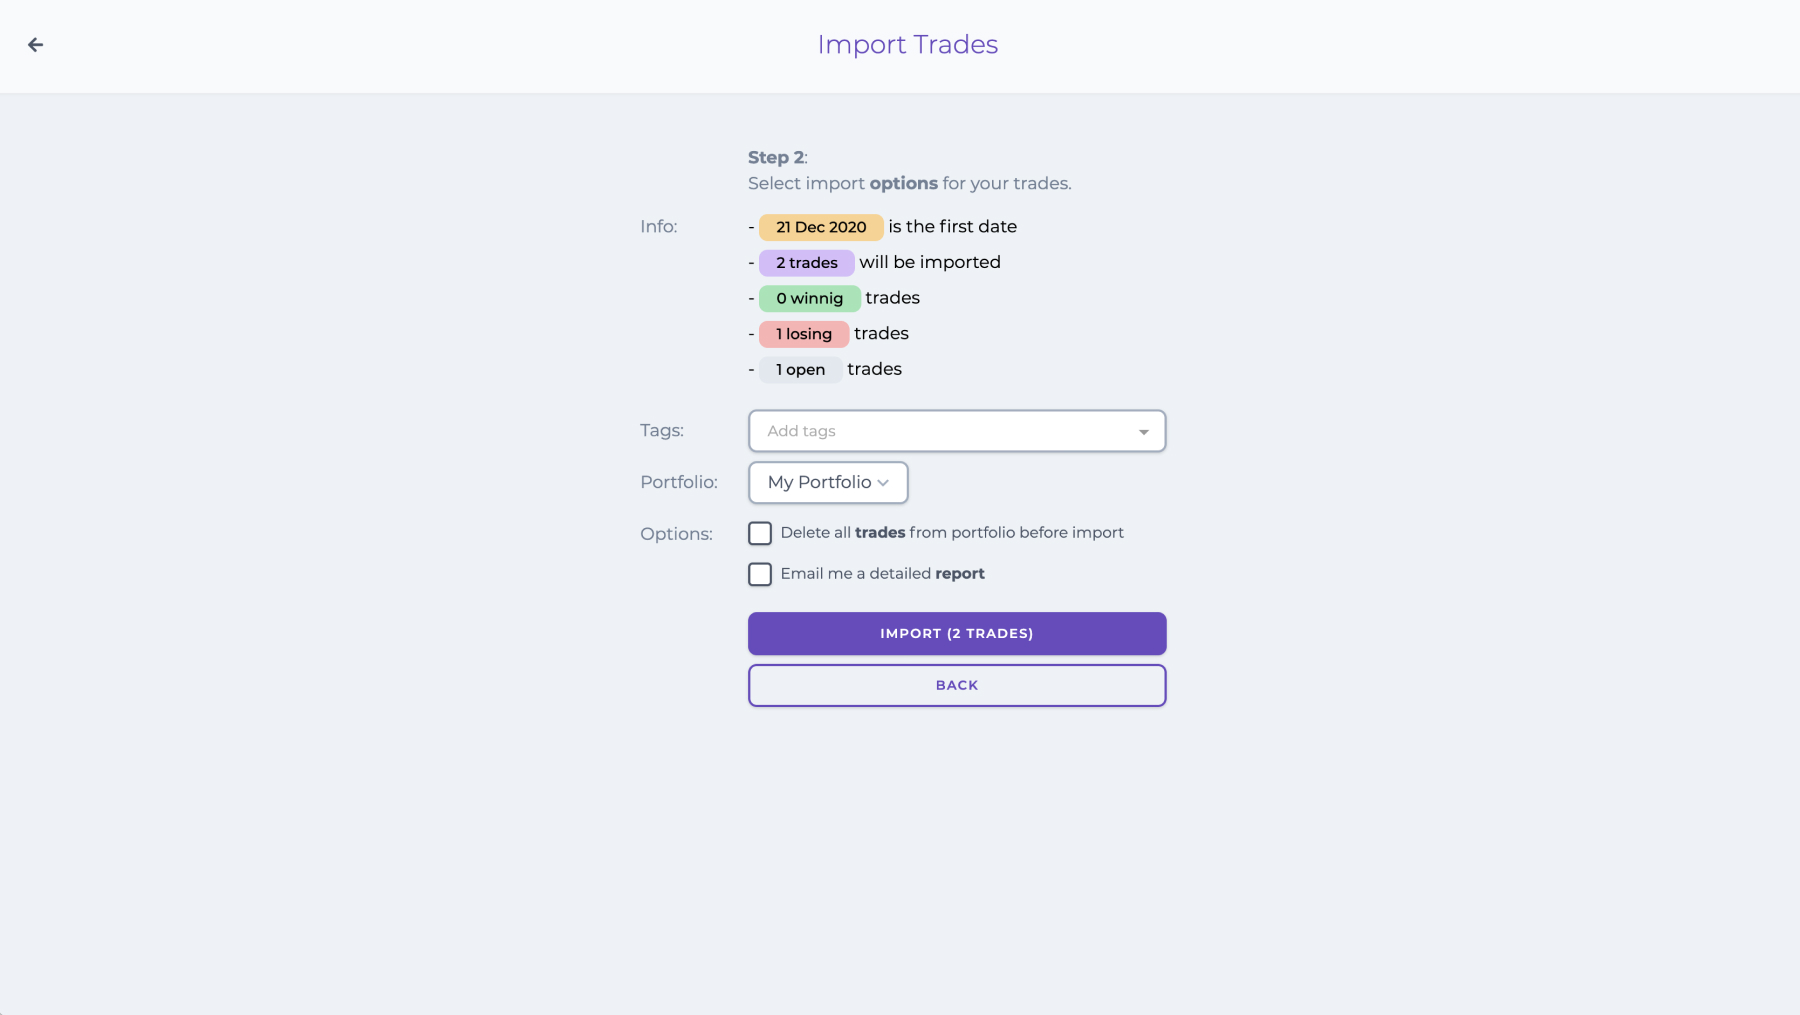This screenshot has width=1800, height=1015.
Task: Click the 2 trades purple badge
Action: 807,263
